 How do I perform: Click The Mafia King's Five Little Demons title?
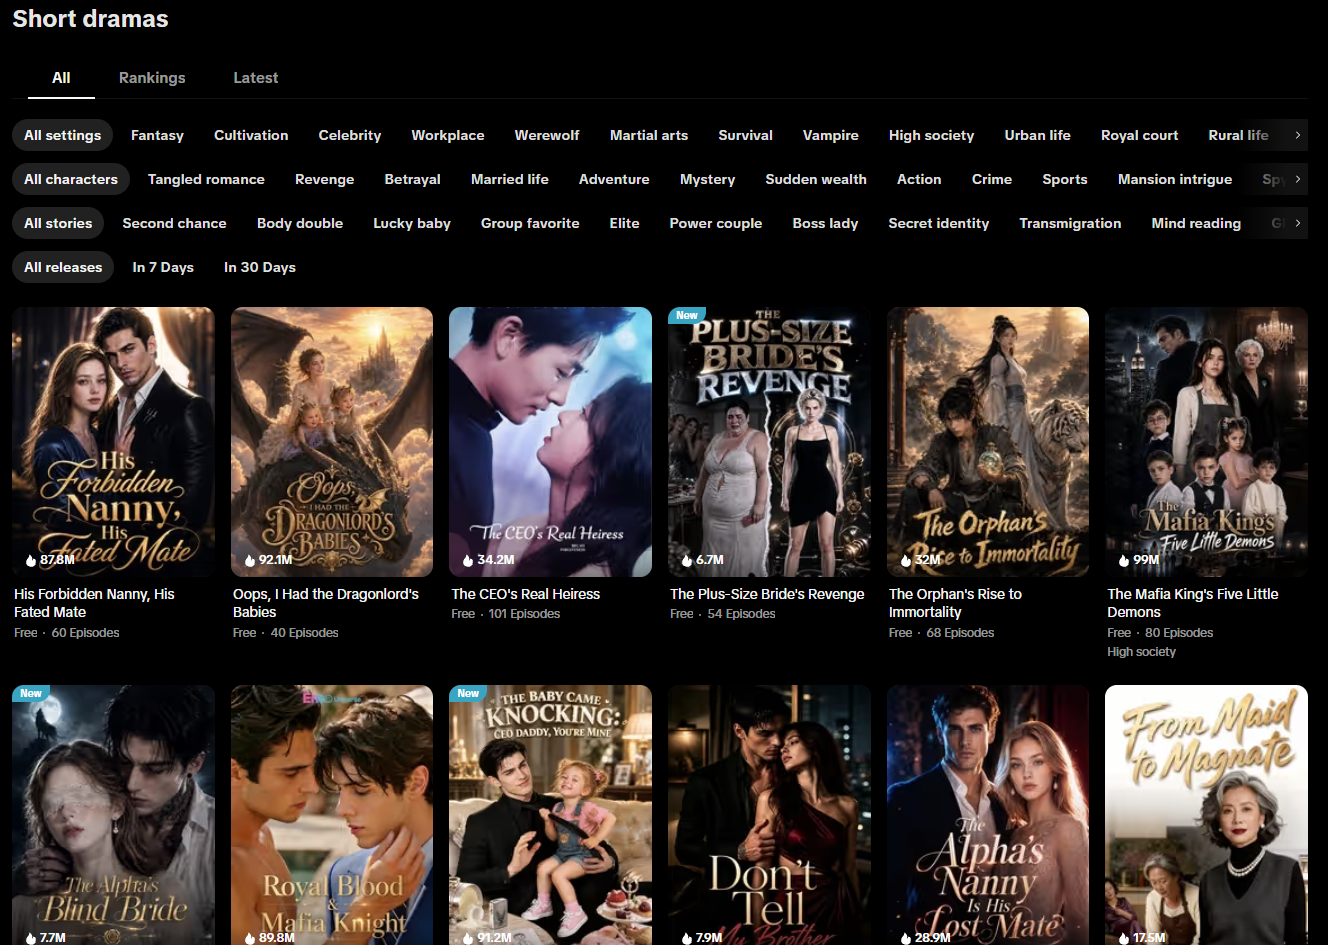1193,603
